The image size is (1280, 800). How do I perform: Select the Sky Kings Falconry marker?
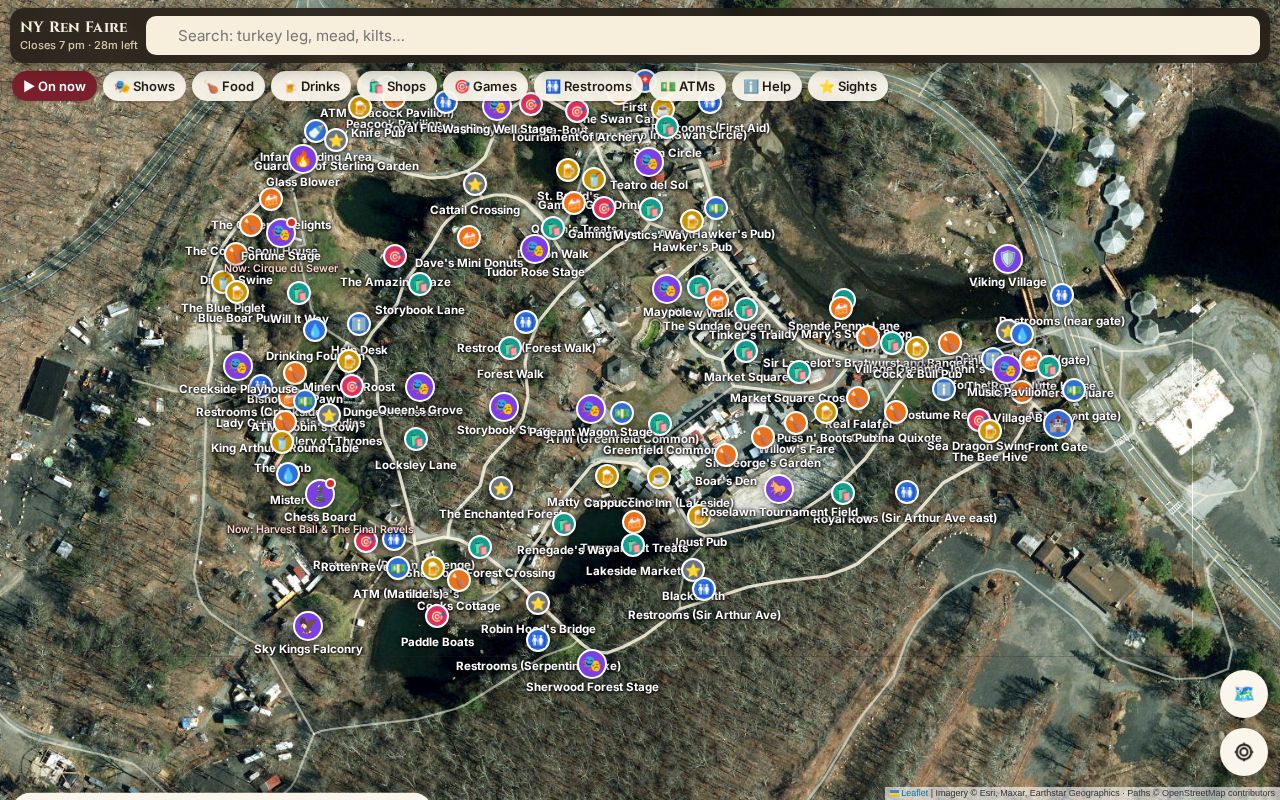click(308, 626)
